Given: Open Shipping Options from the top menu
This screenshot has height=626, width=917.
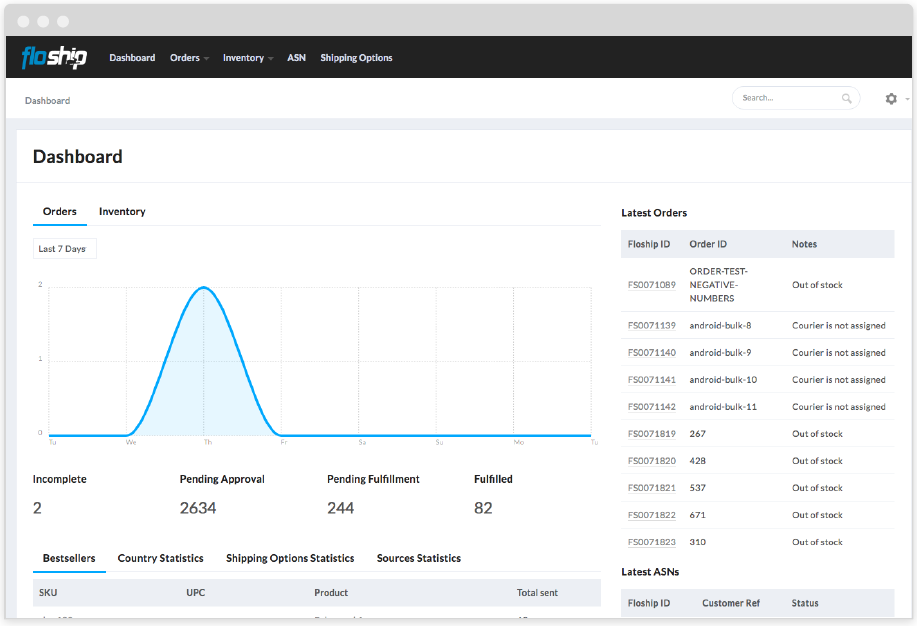Looking at the screenshot, I should coord(356,57).
